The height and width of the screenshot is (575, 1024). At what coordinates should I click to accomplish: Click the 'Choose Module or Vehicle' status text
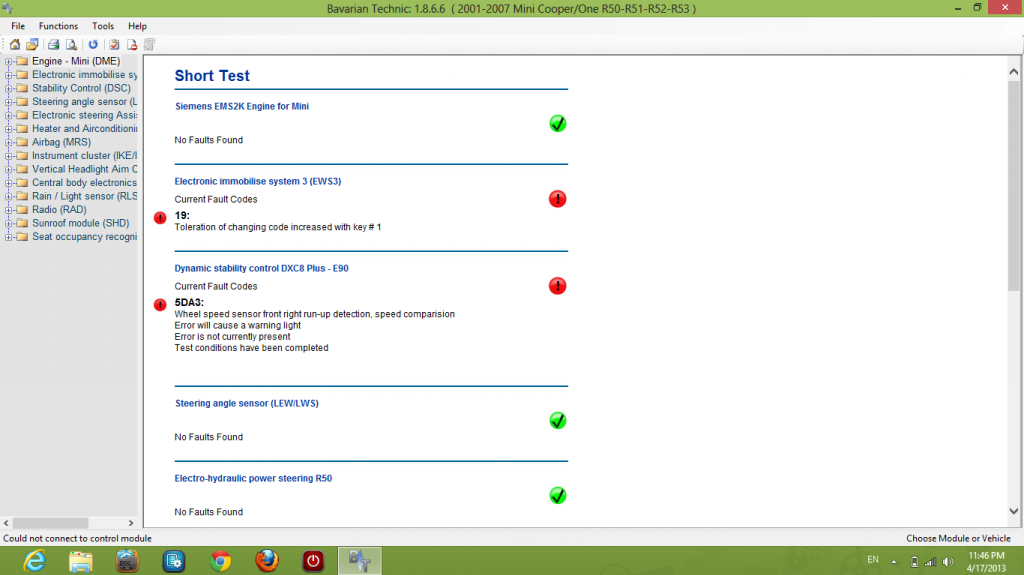958,538
